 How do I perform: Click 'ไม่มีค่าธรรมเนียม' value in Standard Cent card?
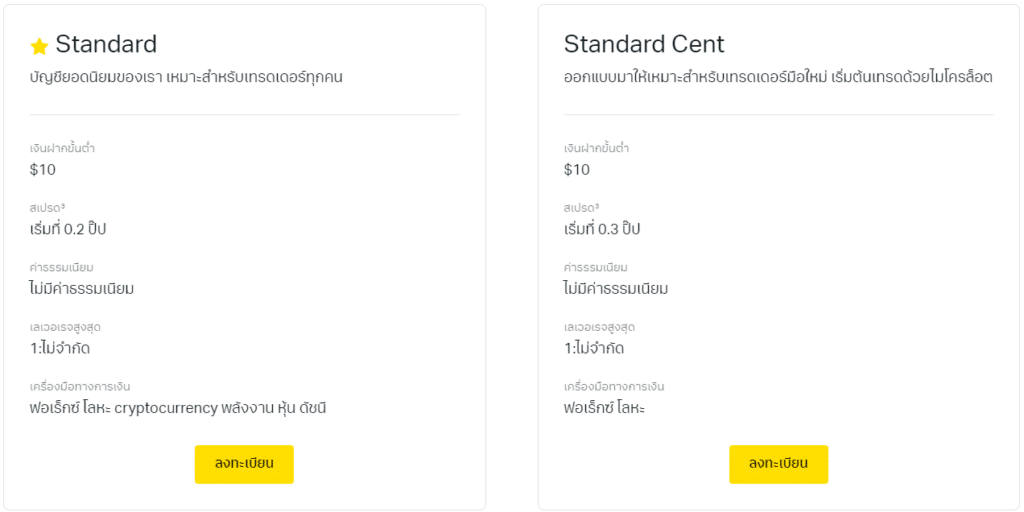pyautogui.click(x=616, y=289)
